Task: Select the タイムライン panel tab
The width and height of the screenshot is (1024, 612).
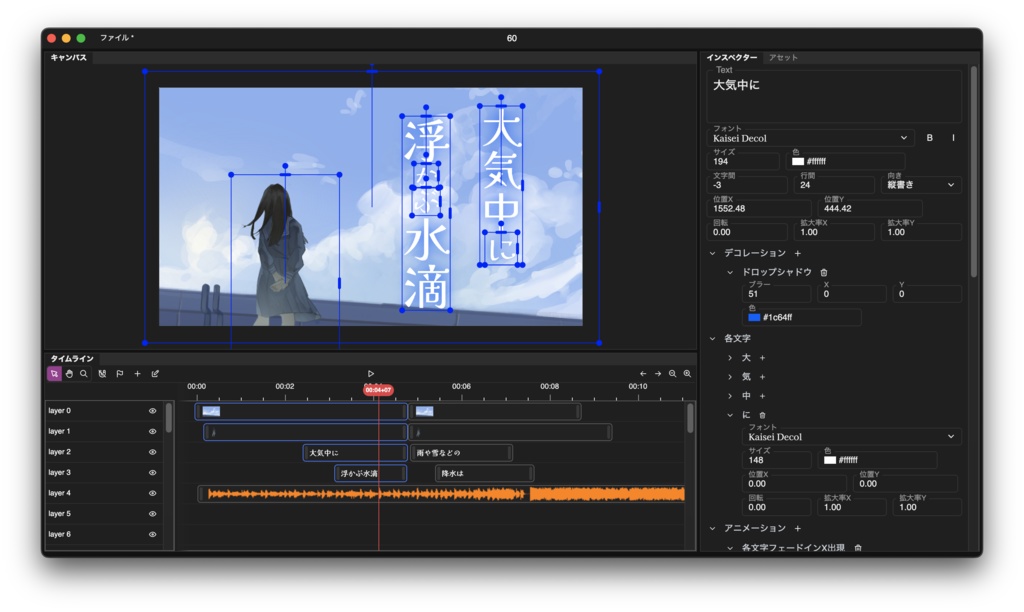Action: 72,359
